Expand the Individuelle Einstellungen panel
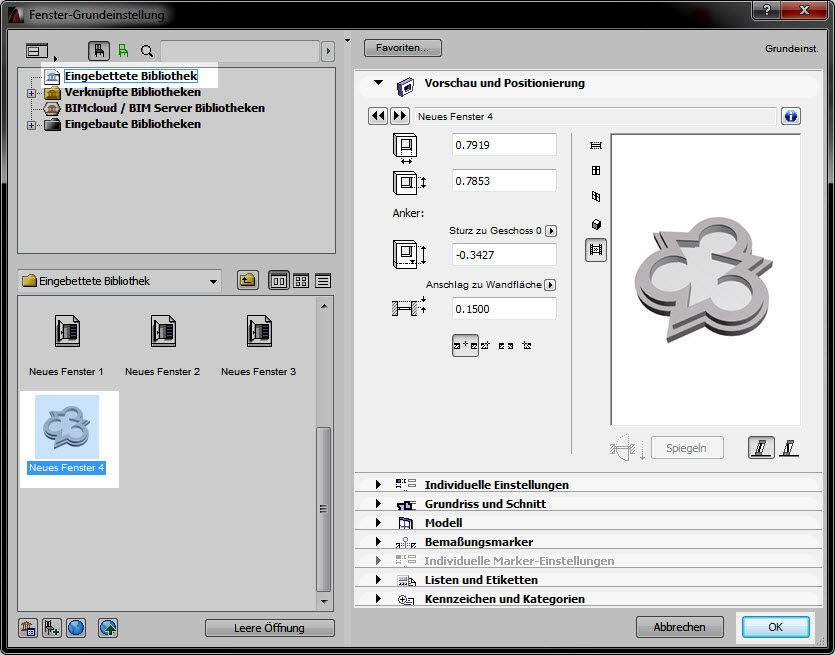Image resolution: width=835 pixels, height=655 pixels. tap(378, 485)
